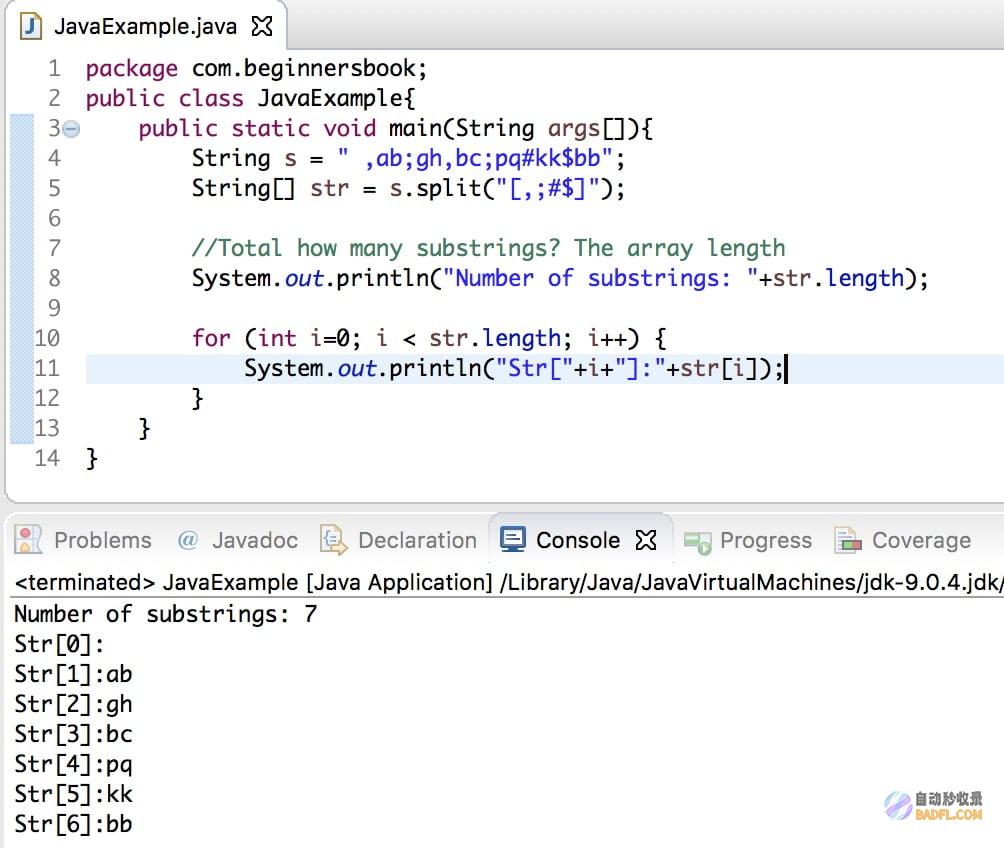Viewport: 1004px width, 848px height.
Task: Click console output 'Number of substrings: 7'
Action: [x=166, y=614]
